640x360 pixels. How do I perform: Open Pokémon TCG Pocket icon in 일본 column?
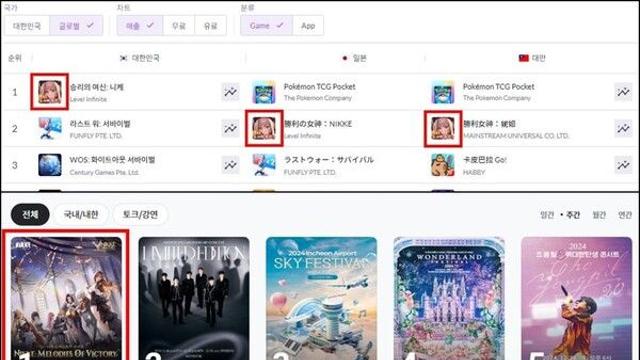click(x=264, y=92)
